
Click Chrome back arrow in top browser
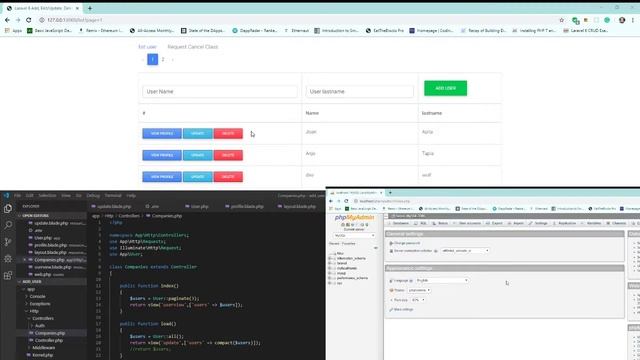point(7,20)
